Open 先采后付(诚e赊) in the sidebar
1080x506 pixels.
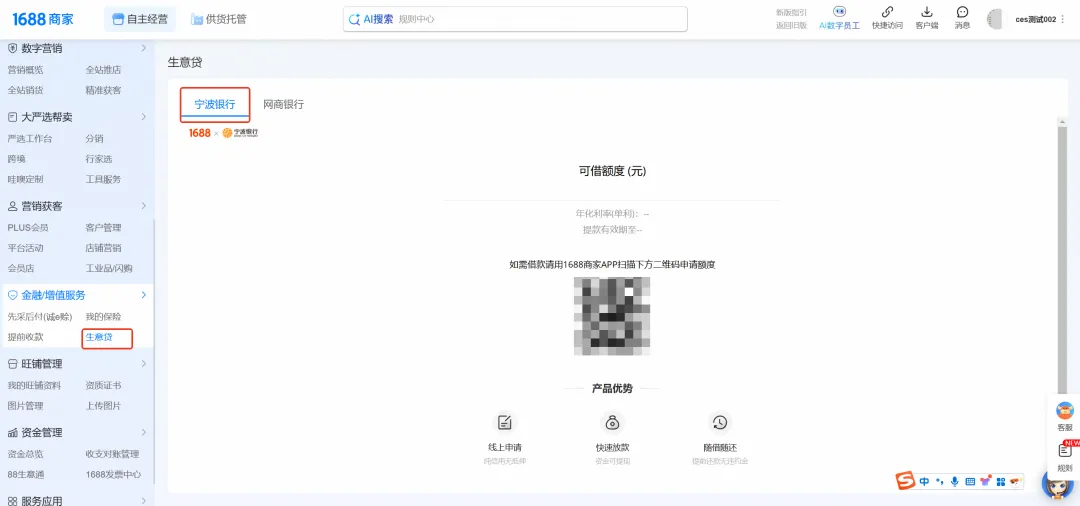click(40, 317)
